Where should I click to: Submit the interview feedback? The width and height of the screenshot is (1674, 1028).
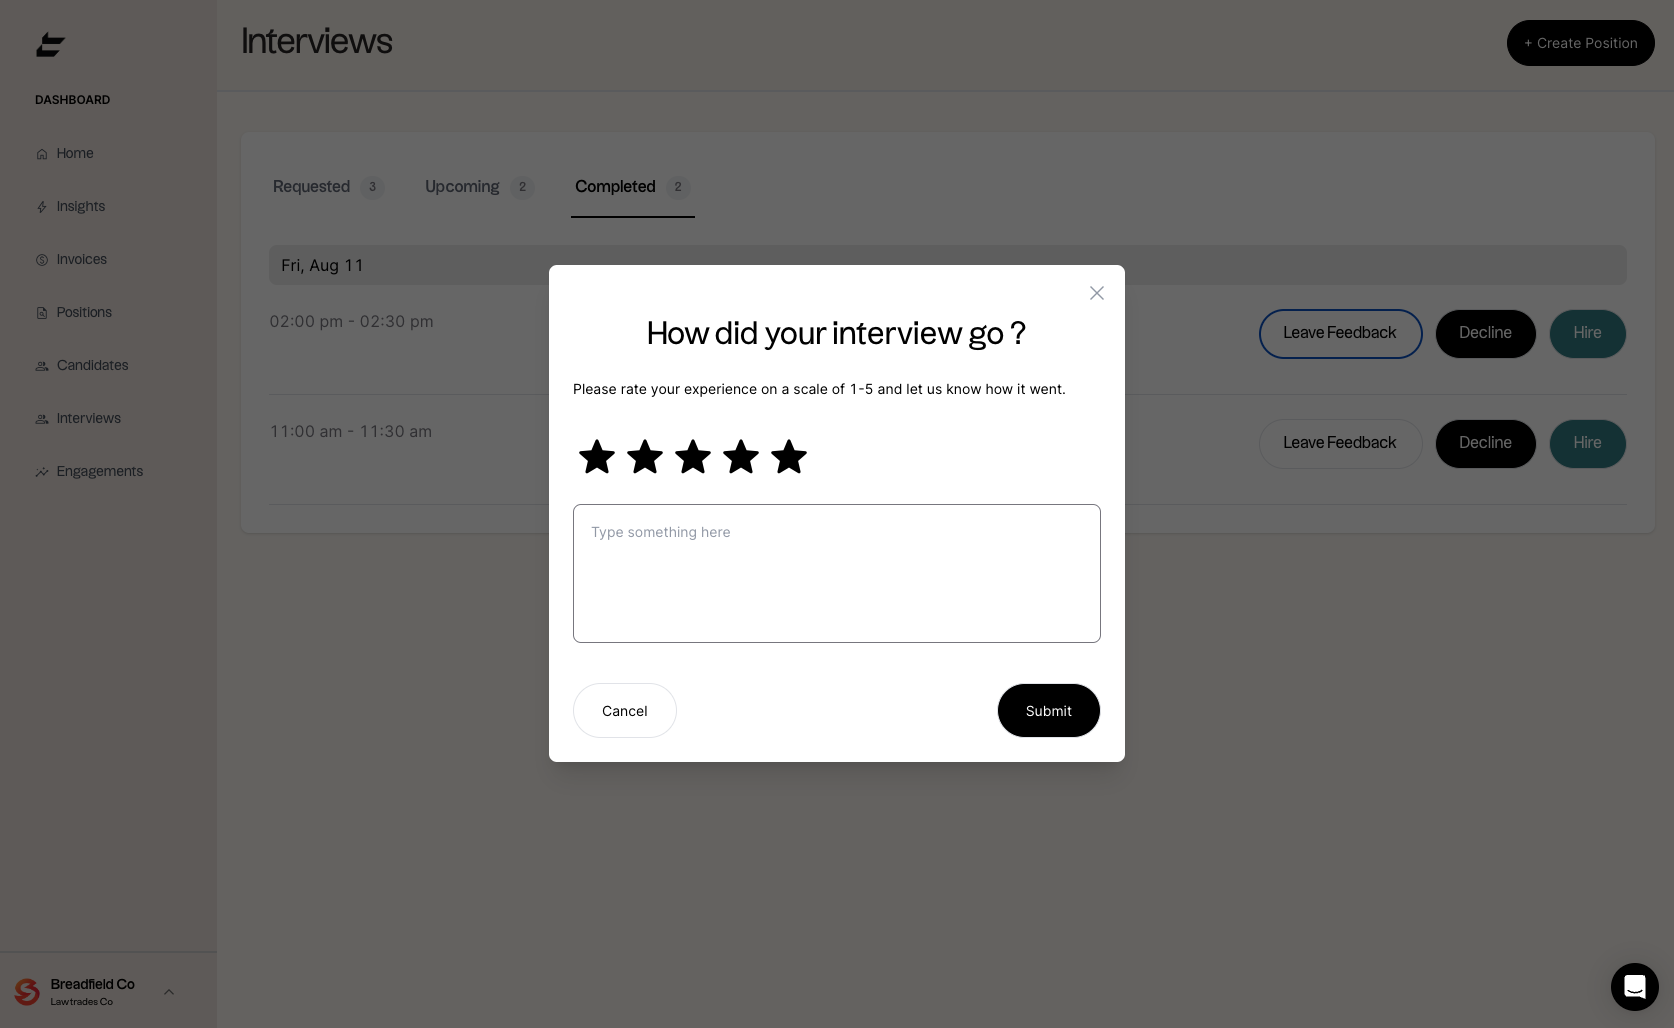(1049, 711)
